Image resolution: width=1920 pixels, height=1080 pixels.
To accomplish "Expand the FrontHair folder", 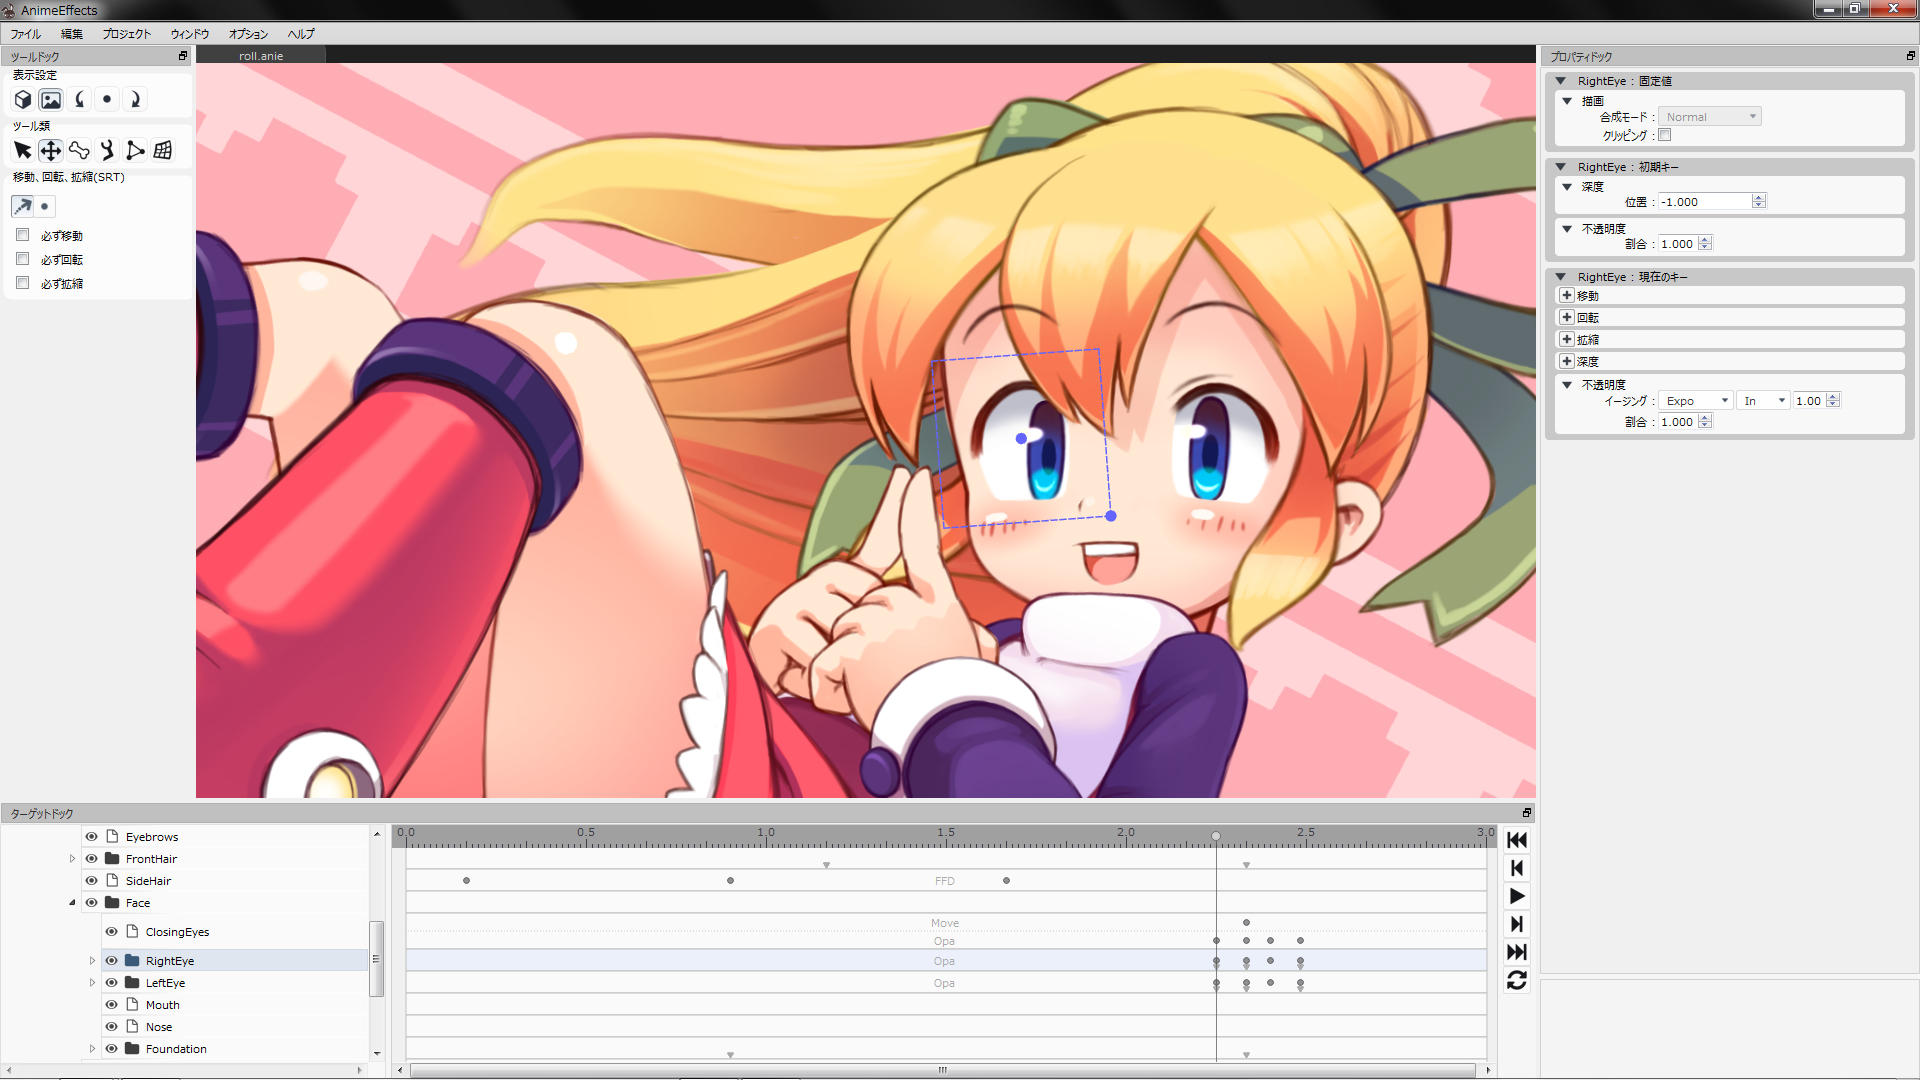I will click(72, 859).
